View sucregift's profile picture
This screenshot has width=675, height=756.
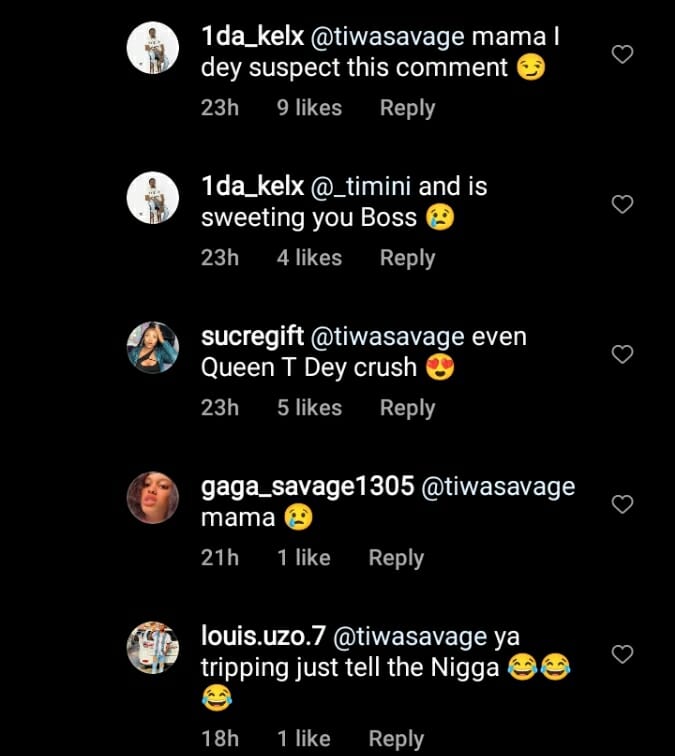[153, 347]
